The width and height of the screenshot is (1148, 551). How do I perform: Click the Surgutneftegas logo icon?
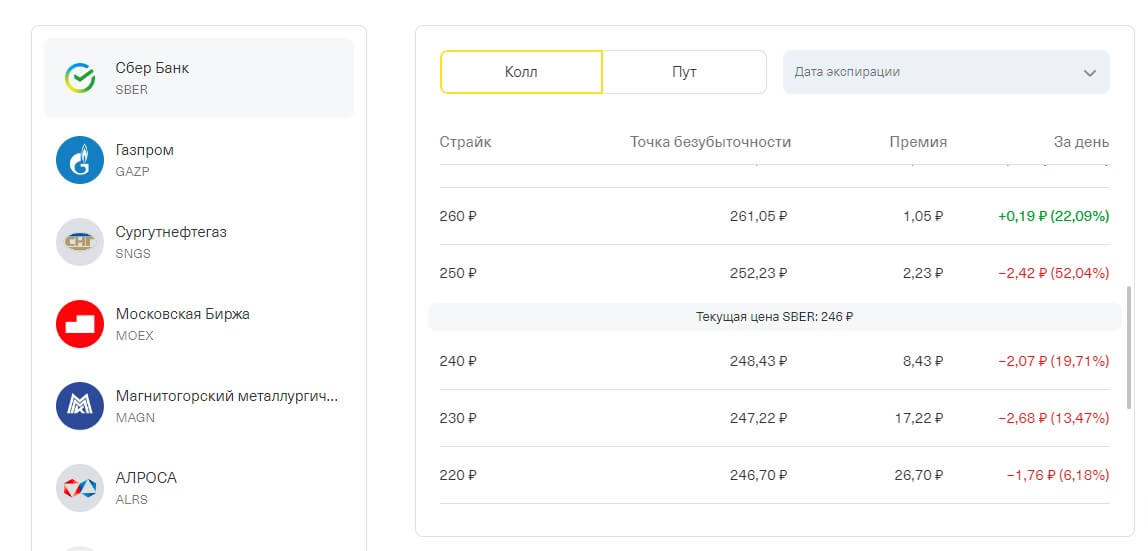pos(80,242)
